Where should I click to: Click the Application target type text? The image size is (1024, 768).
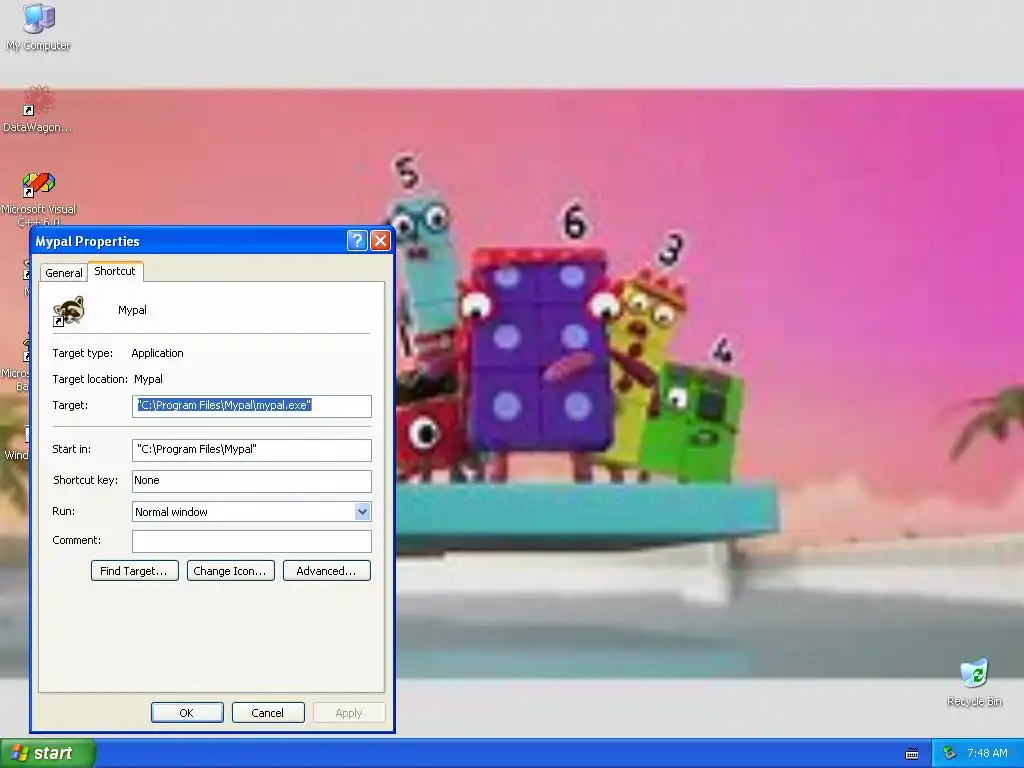click(157, 353)
